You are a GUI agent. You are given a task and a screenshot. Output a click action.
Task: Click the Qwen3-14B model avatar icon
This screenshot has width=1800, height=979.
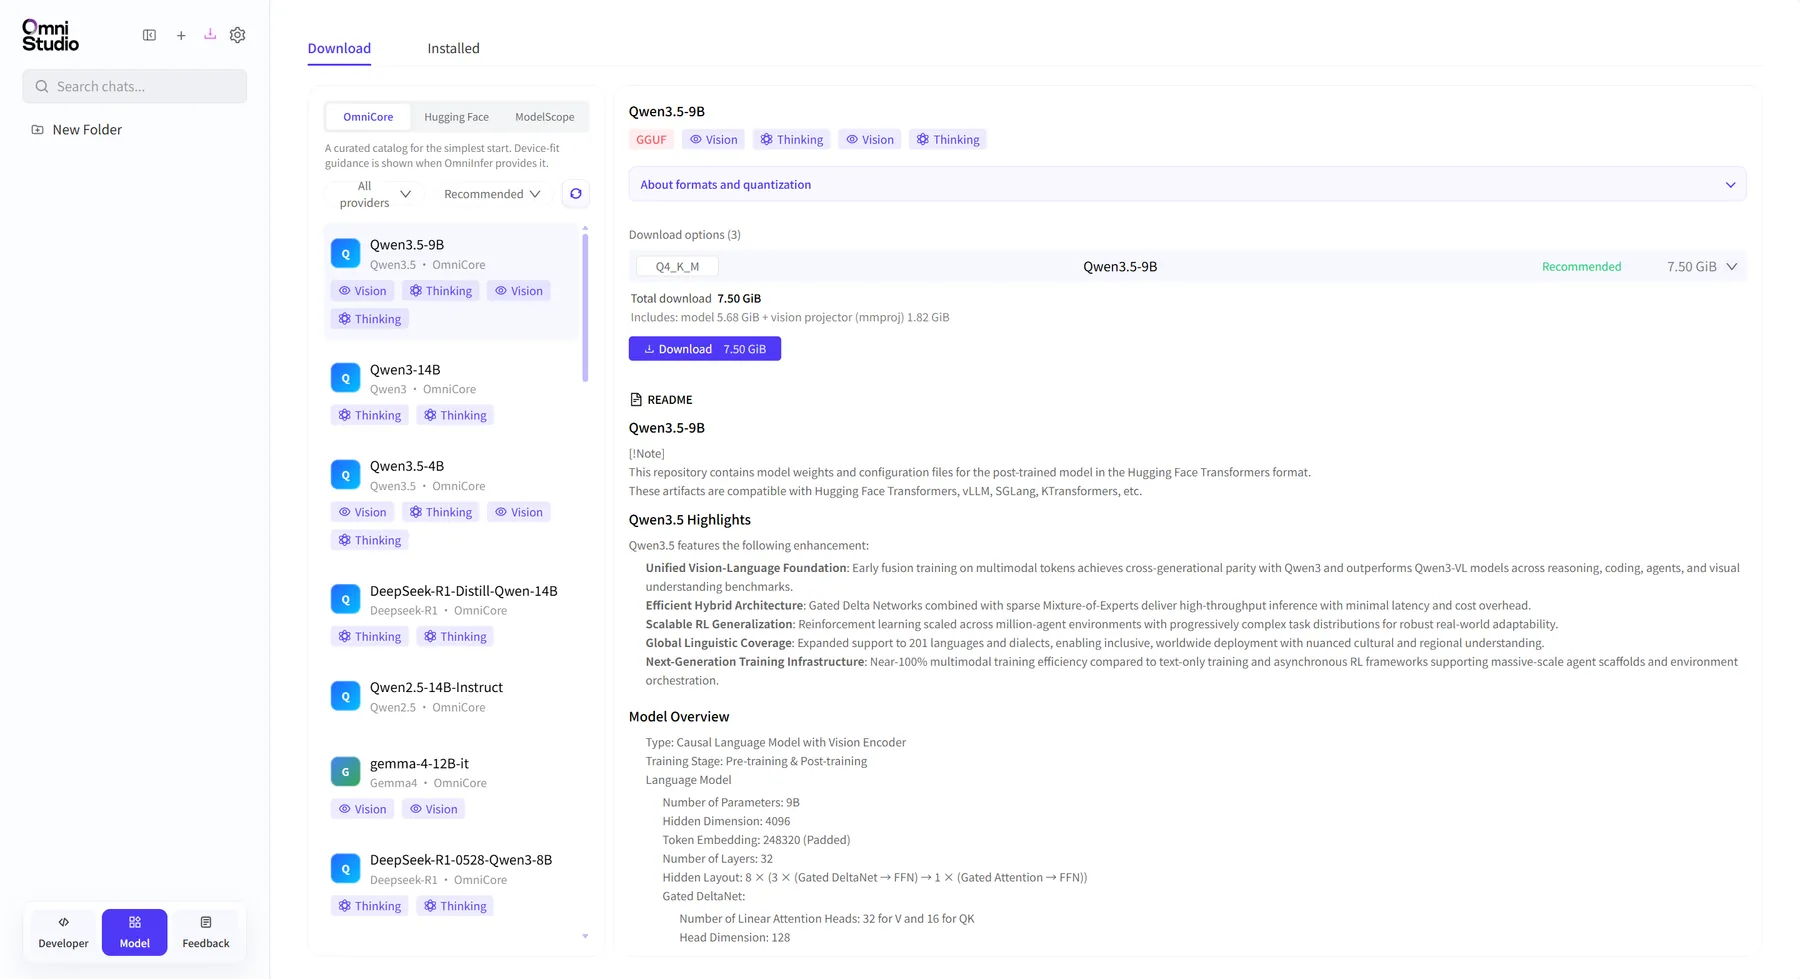point(346,378)
